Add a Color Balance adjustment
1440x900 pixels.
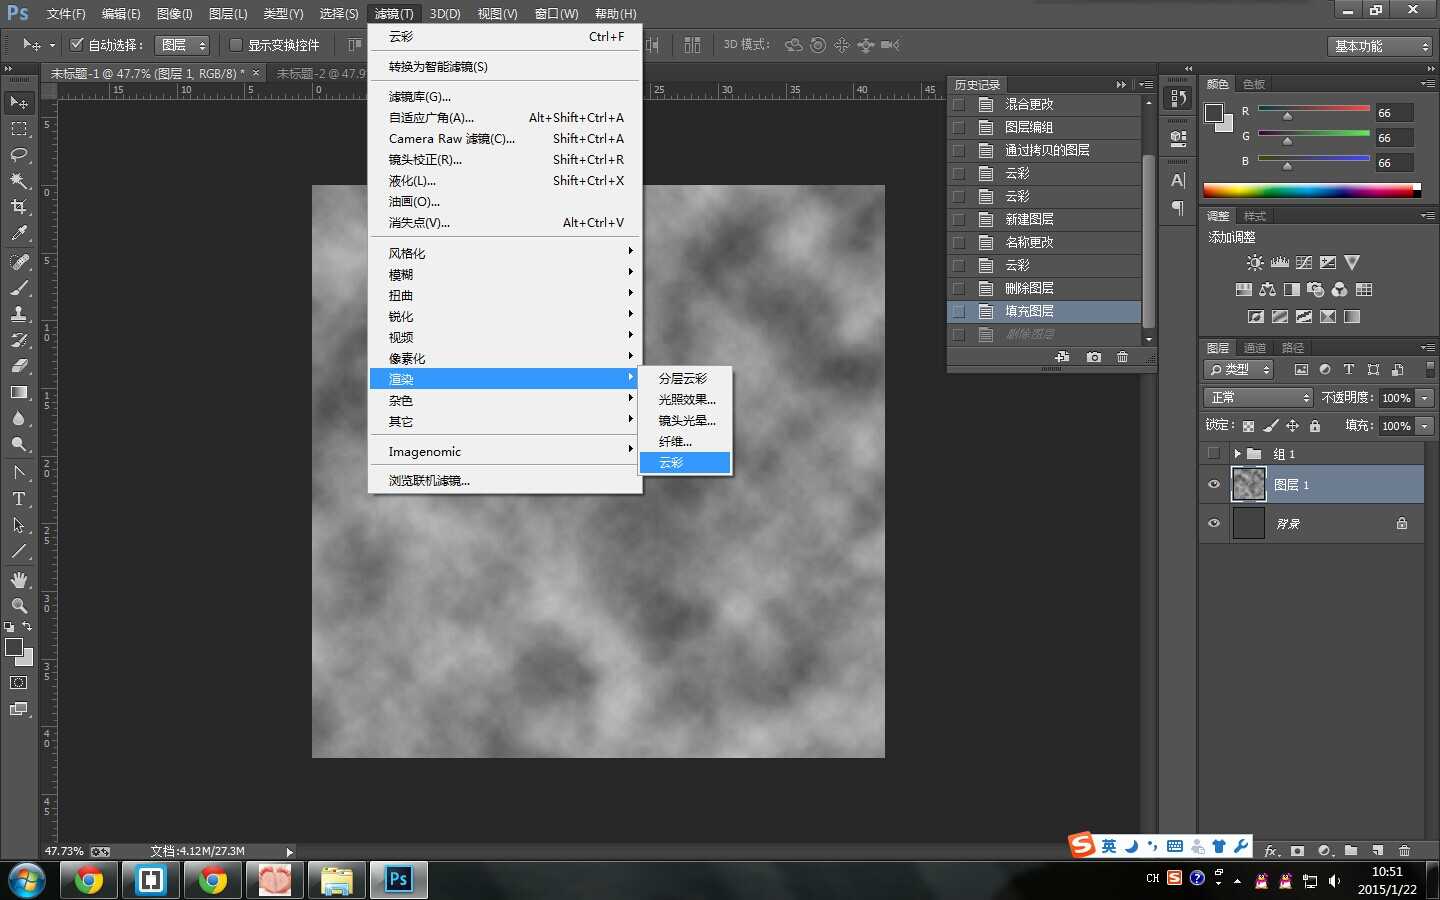1268,290
